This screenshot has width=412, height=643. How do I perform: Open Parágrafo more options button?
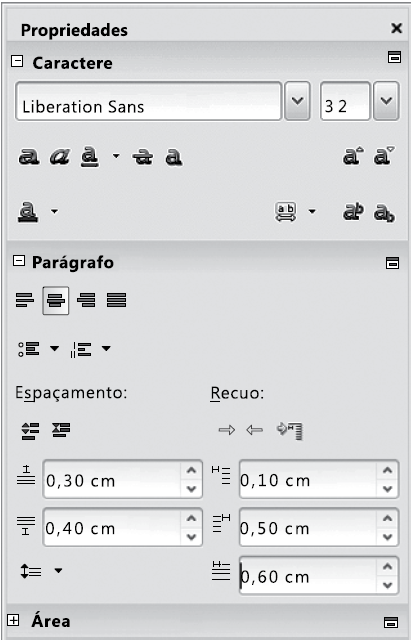[392, 263]
